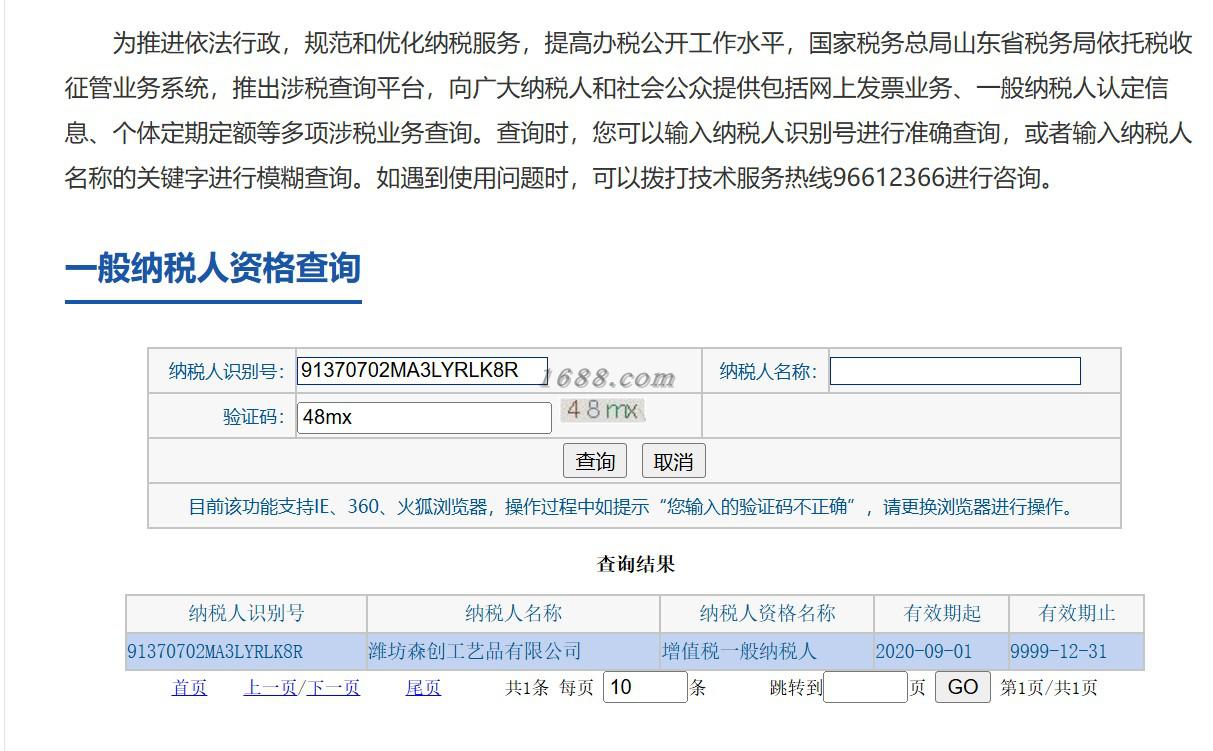The image size is (1213, 751).
Task: Select the 2020-09-01 date cell
Action: pyautogui.click(x=941, y=652)
